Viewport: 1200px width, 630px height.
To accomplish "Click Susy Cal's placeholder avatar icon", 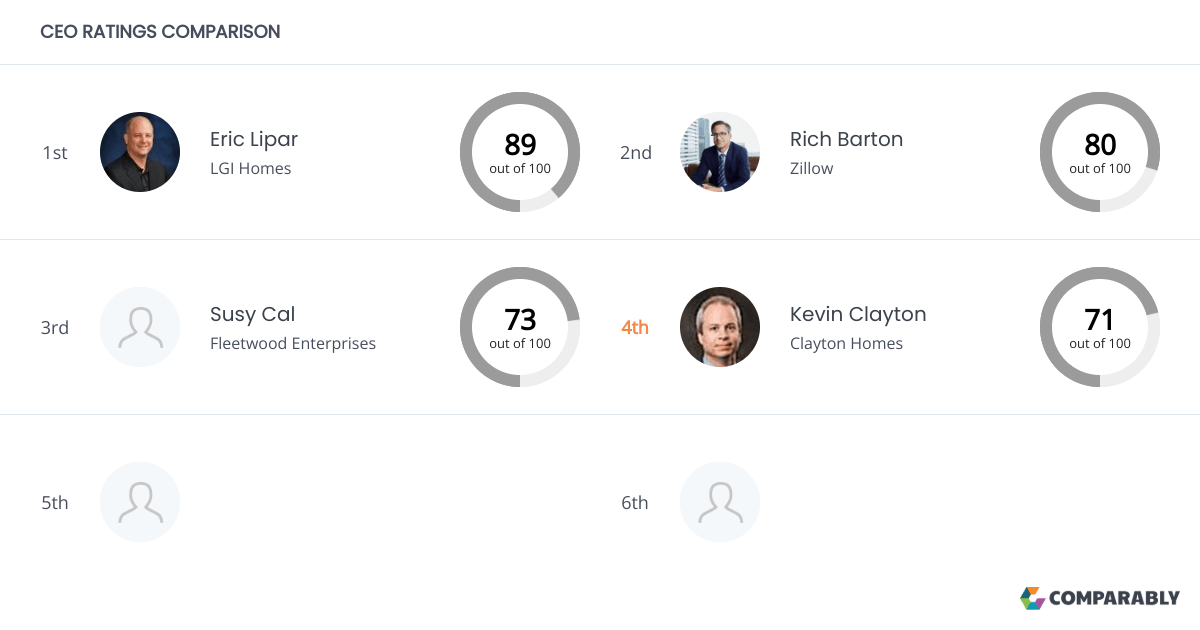I will coord(140,327).
